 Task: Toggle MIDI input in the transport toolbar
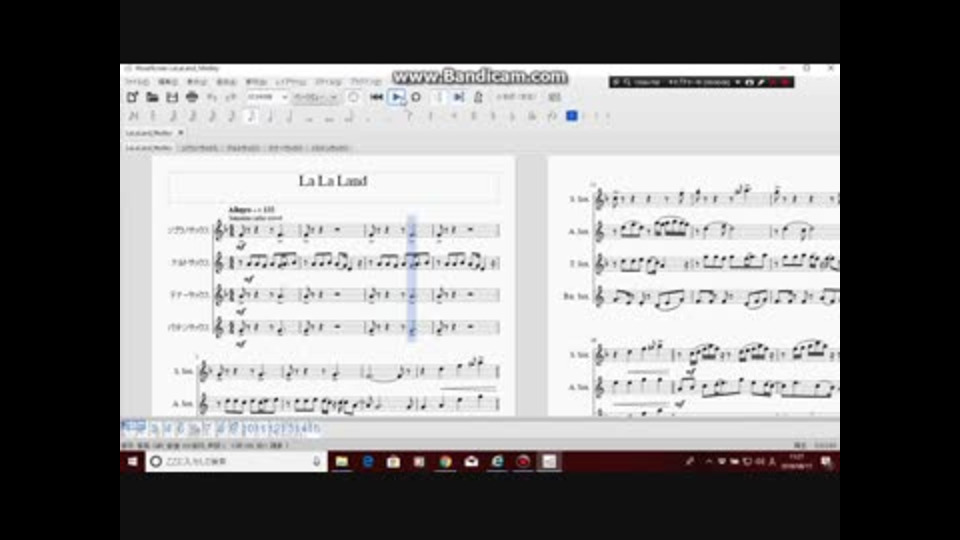353,97
